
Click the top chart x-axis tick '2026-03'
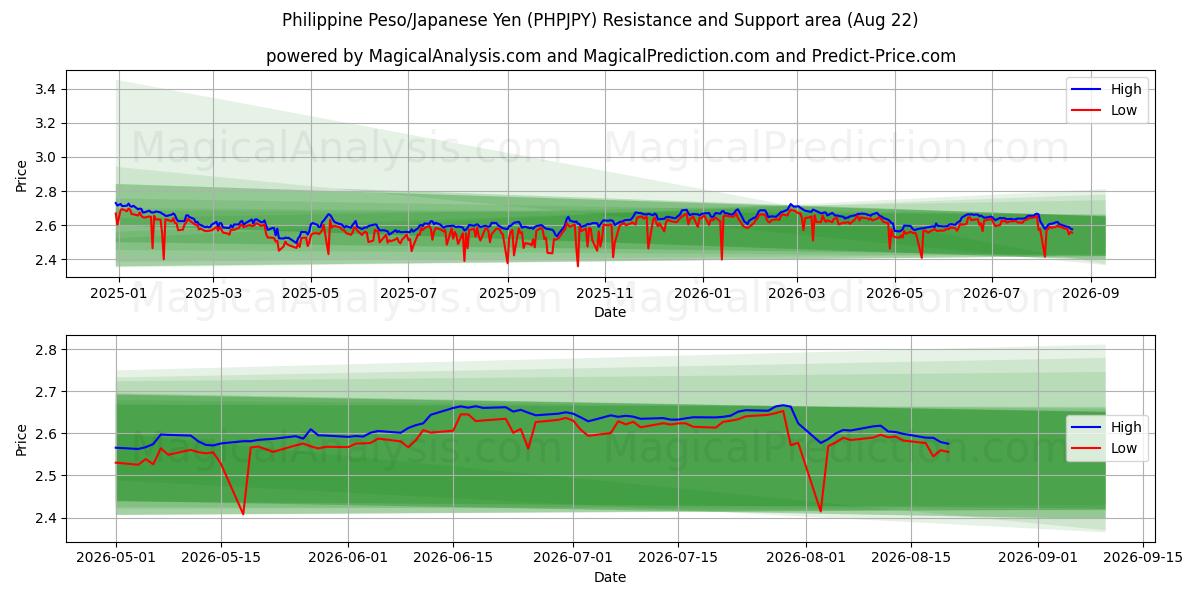tap(797, 293)
